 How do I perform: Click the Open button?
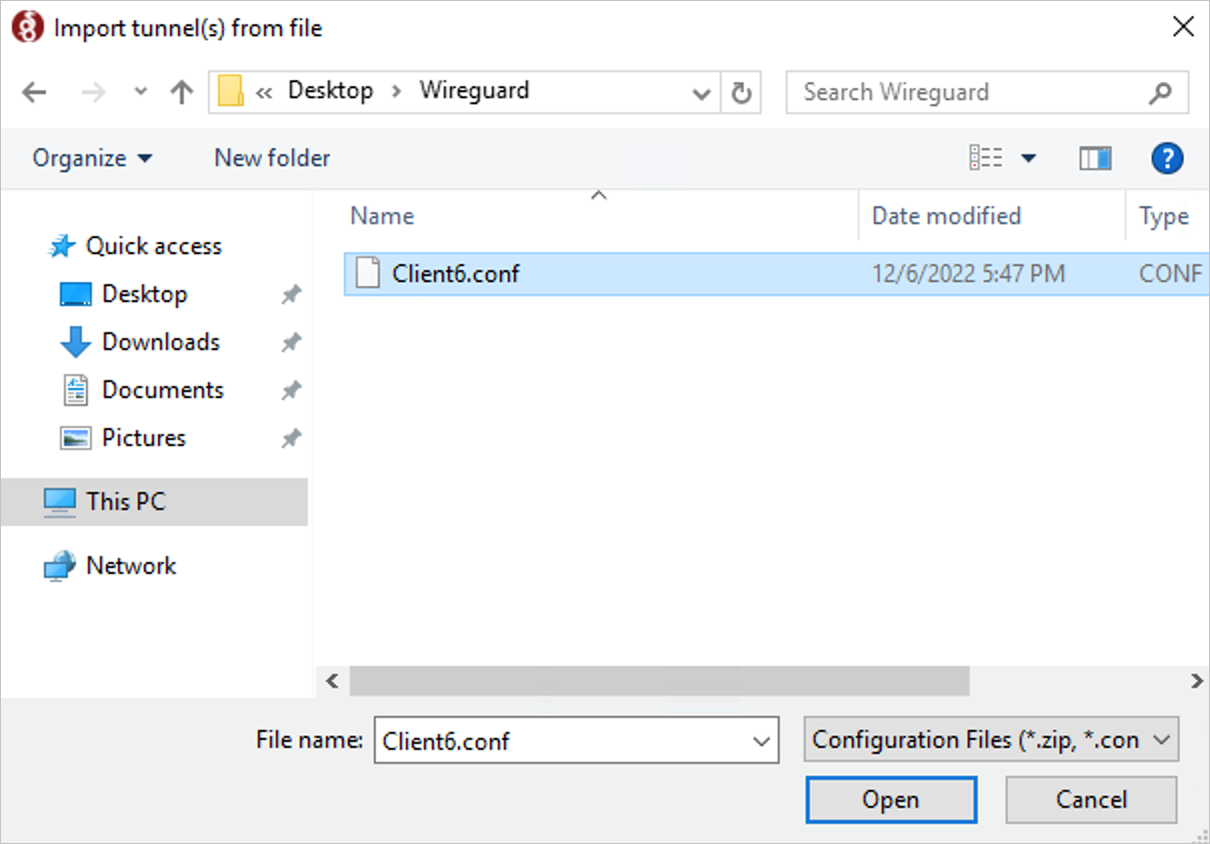tap(891, 800)
